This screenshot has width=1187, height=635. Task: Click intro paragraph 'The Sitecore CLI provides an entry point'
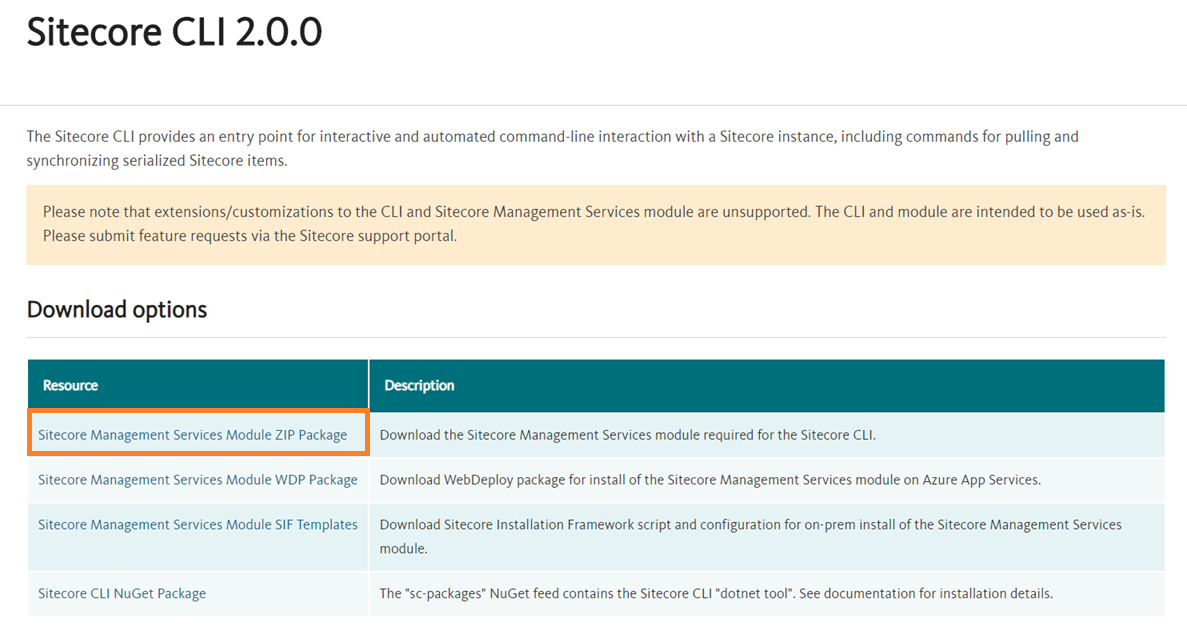(x=553, y=148)
